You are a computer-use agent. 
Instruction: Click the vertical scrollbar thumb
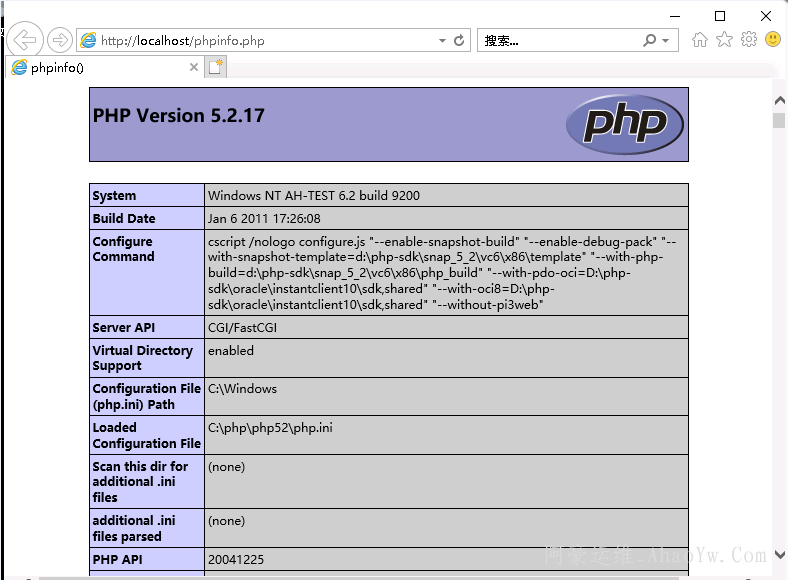point(779,121)
